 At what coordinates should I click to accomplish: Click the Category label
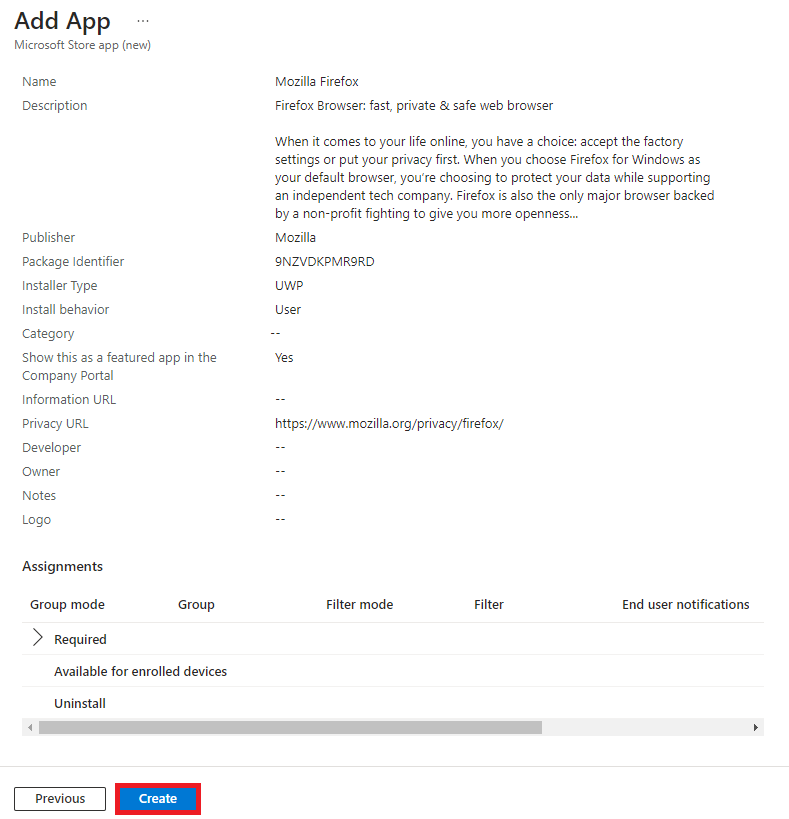[x=48, y=334]
